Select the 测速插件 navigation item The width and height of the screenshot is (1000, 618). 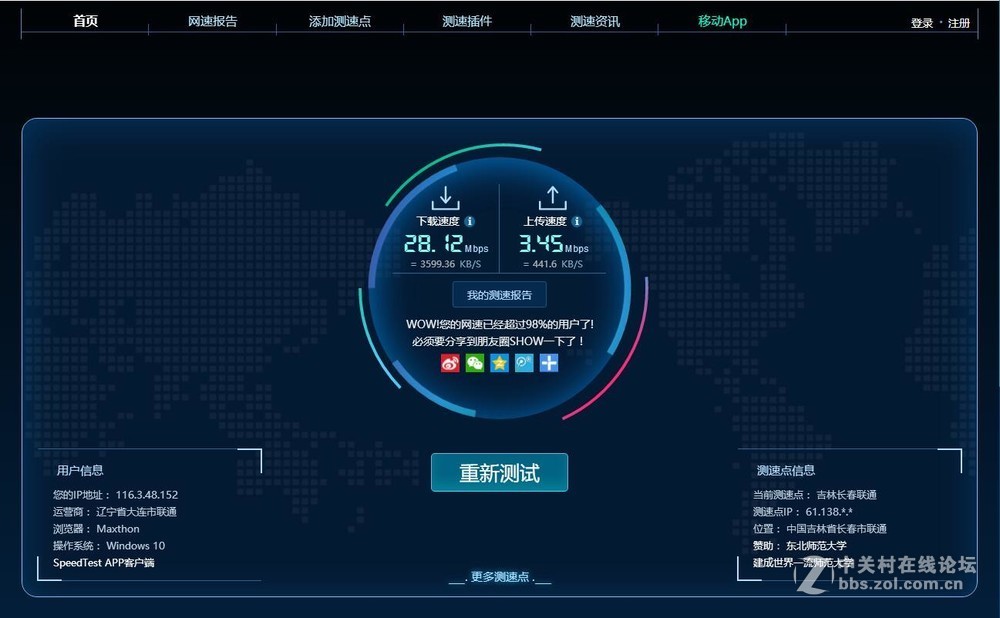point(467,21)
